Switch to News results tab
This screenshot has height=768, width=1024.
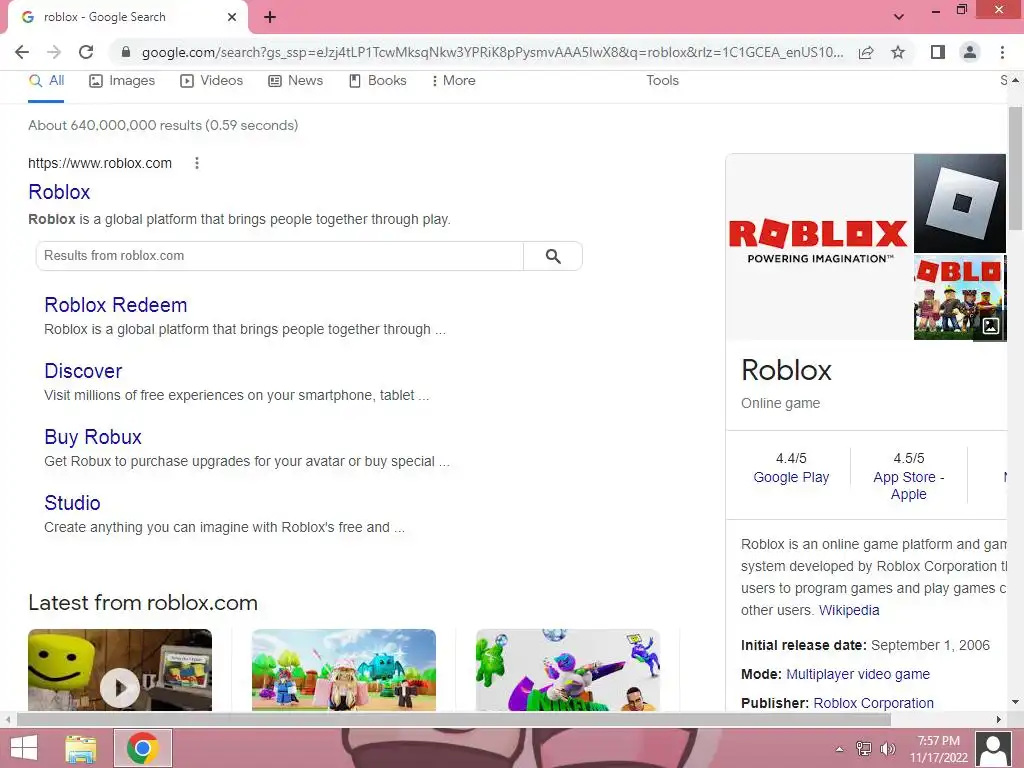coord(296,81)
